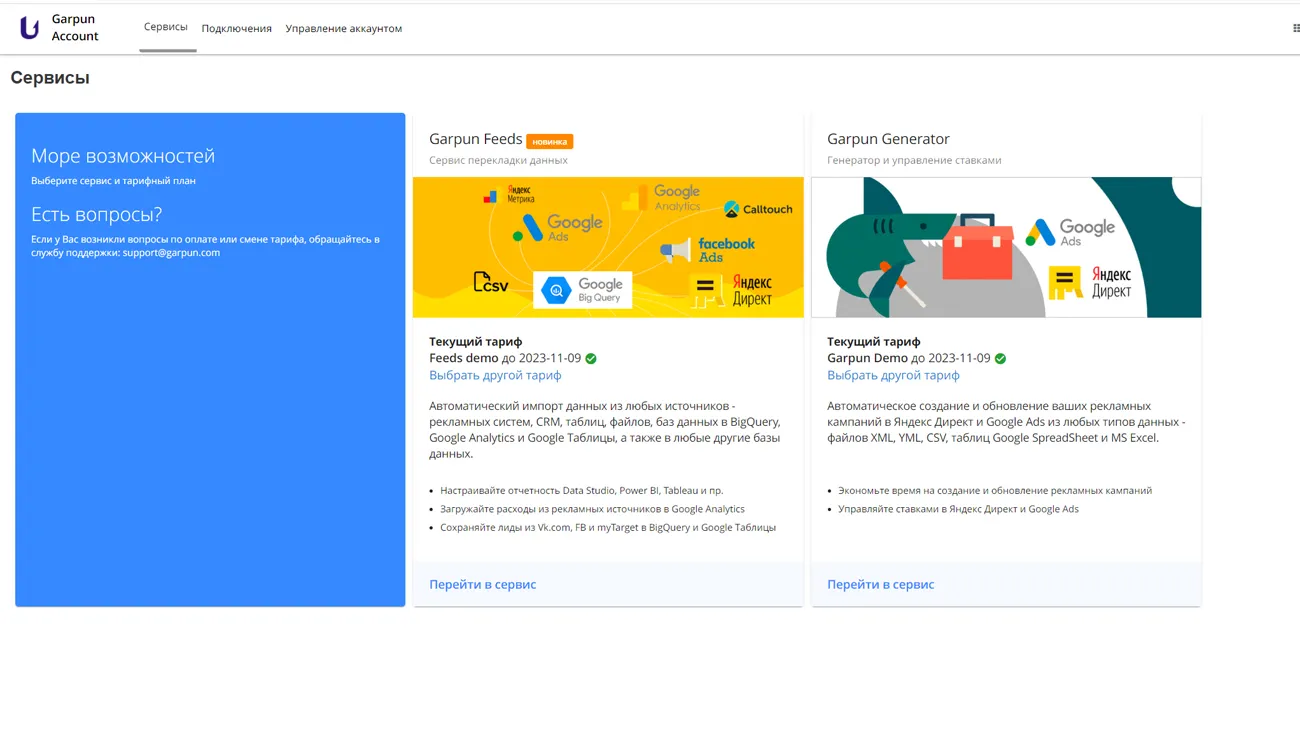Click the orange новинка badge

coord(549,141)
